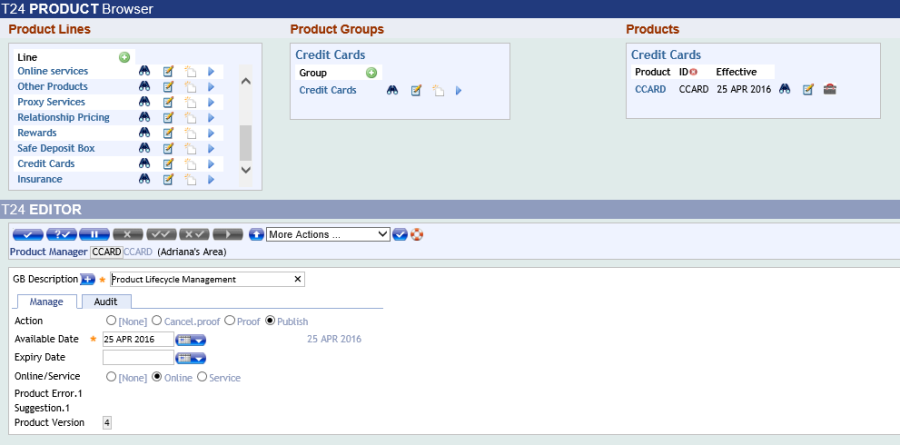The width and height of the screenshot is (900, 445).
Task: View Online services line with binoculars icon
Action: 145,71
